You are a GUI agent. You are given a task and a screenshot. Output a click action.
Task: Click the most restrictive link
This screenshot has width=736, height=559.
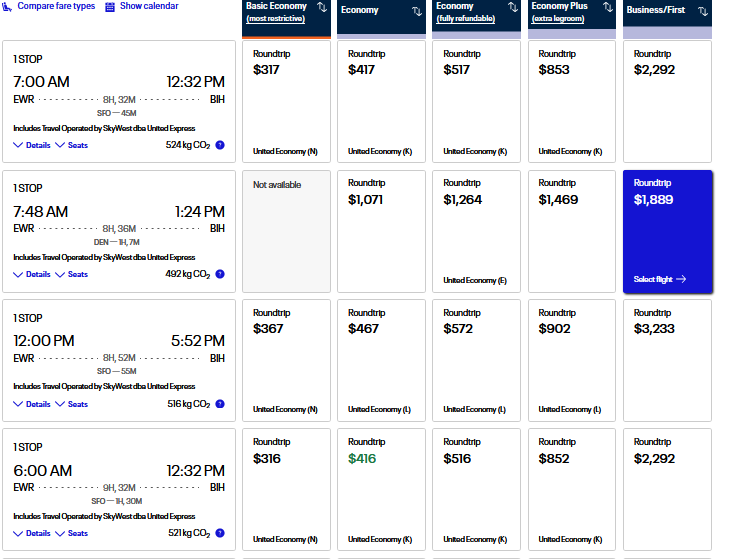pos(277,19)
